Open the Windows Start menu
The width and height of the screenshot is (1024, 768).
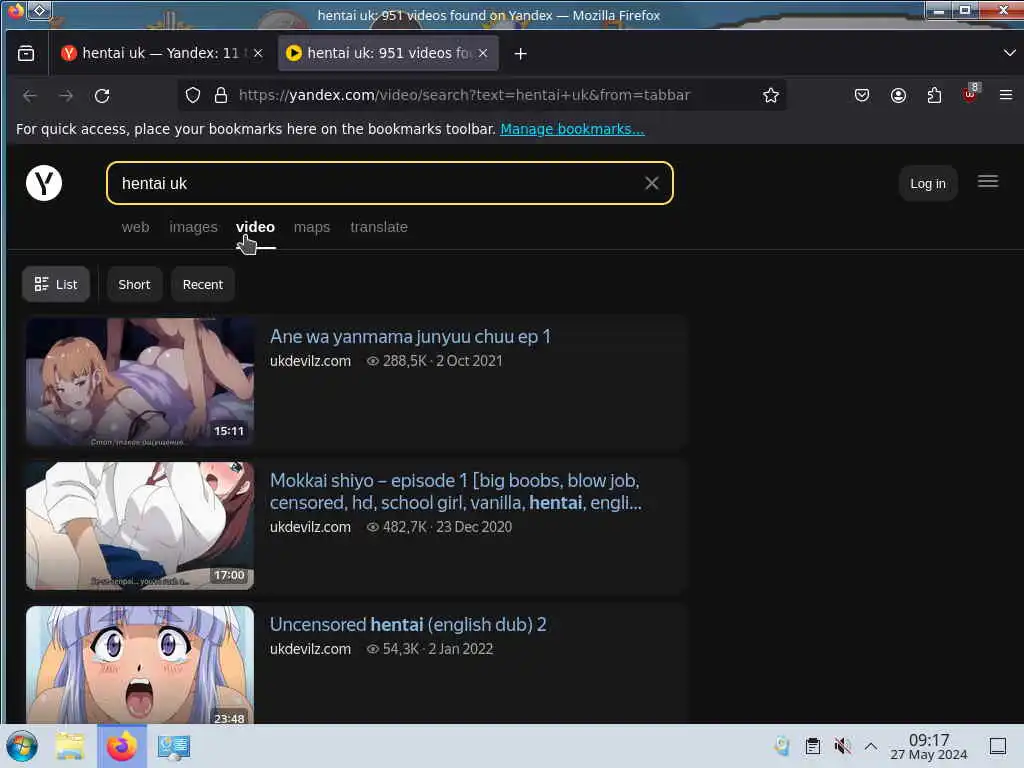click(22, 746)
